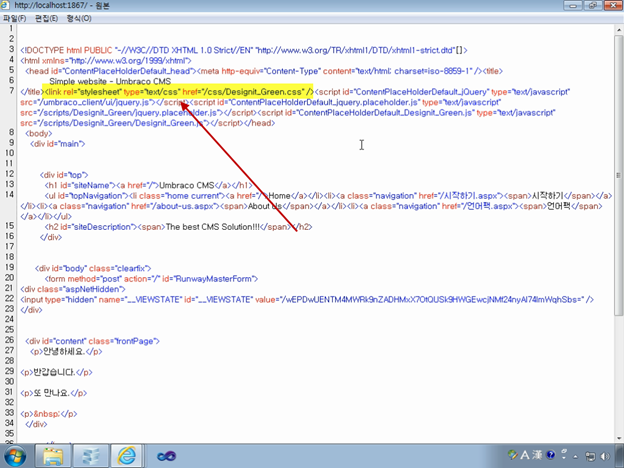Click the 또 만나요 paragraph line
The width and height of the screenshot is (624, 468).
(x=53, y=393)
